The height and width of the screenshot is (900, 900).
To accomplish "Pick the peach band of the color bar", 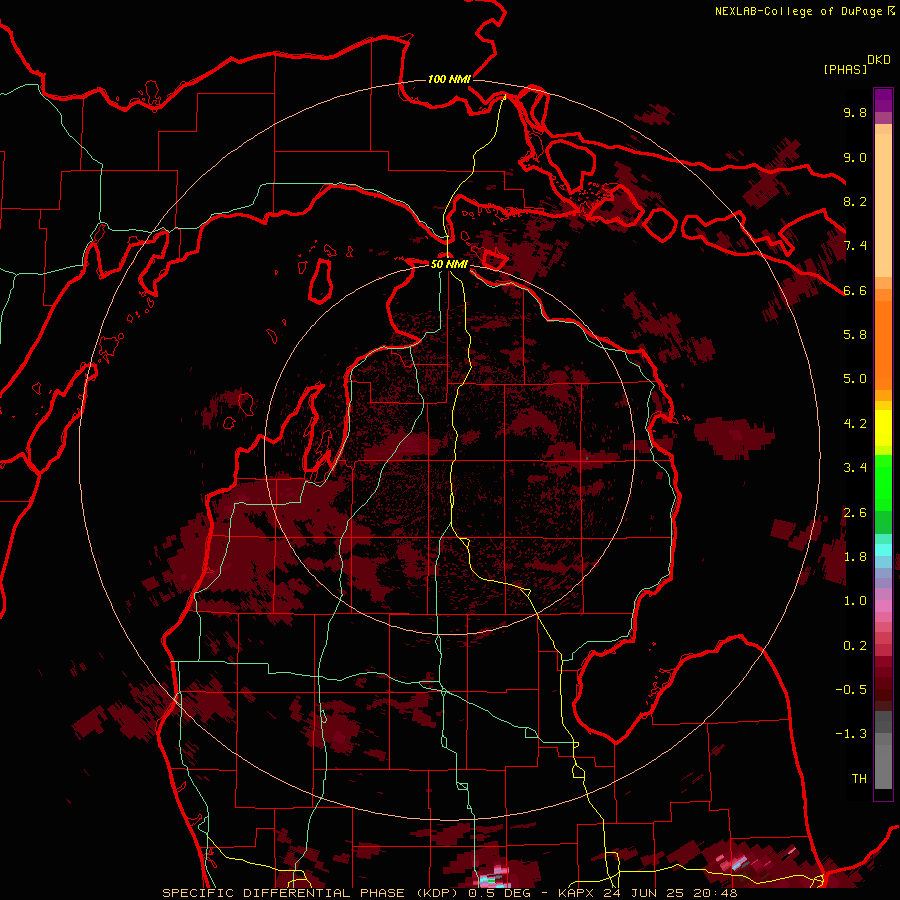I will click(883, 206).
